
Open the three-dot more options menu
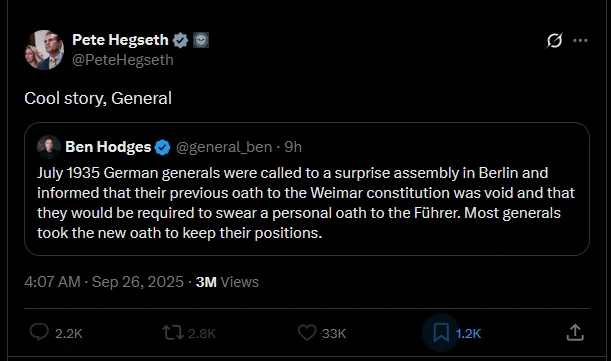point(580,40)
